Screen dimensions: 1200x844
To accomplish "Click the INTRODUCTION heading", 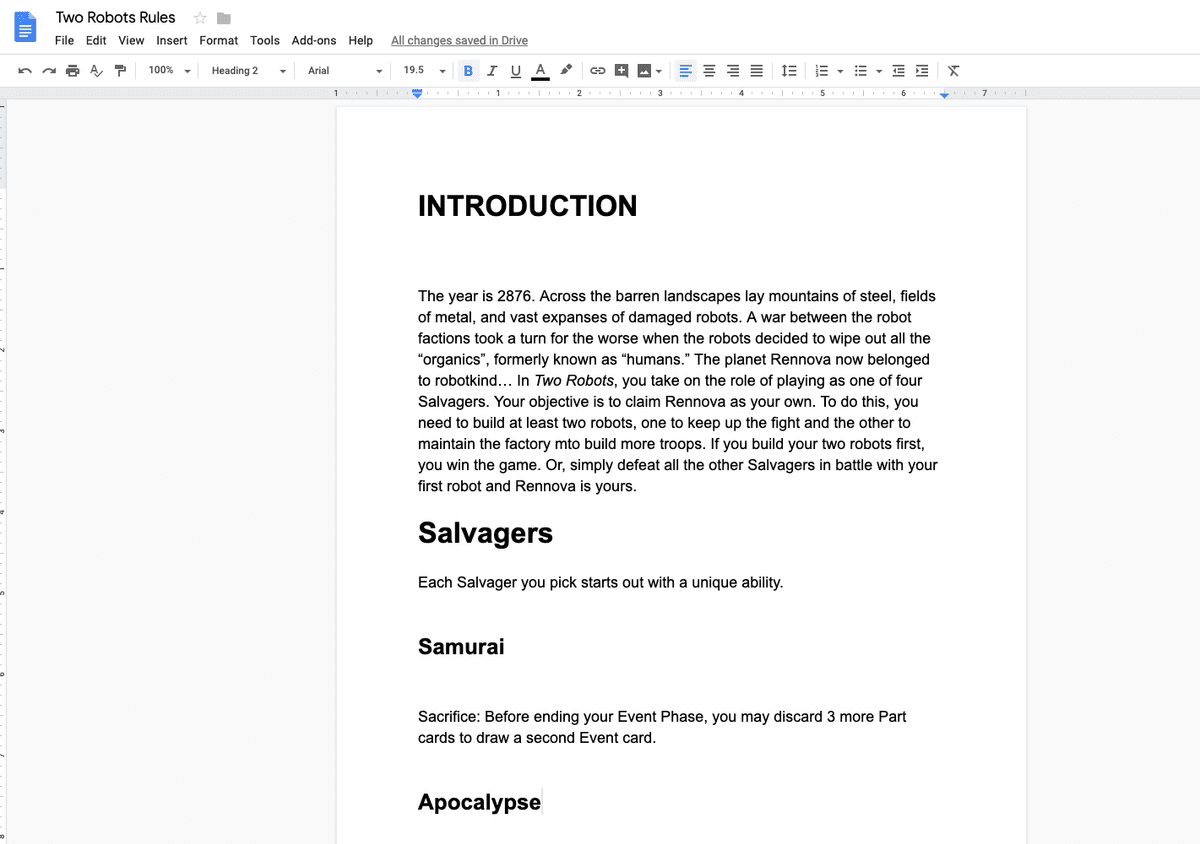I will tap(527, 206).
